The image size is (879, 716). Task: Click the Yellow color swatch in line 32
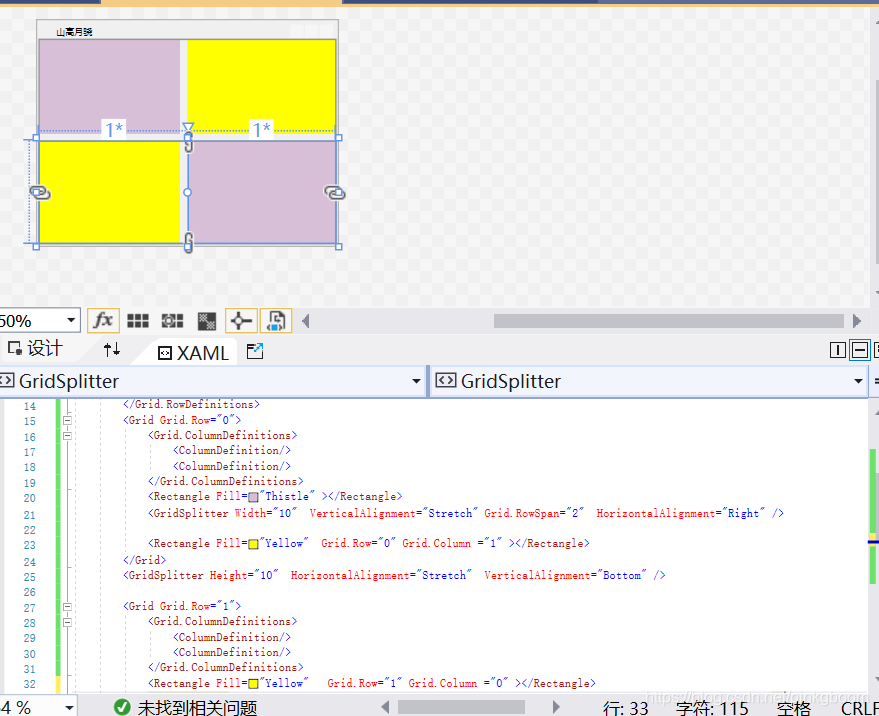(253, 683)
